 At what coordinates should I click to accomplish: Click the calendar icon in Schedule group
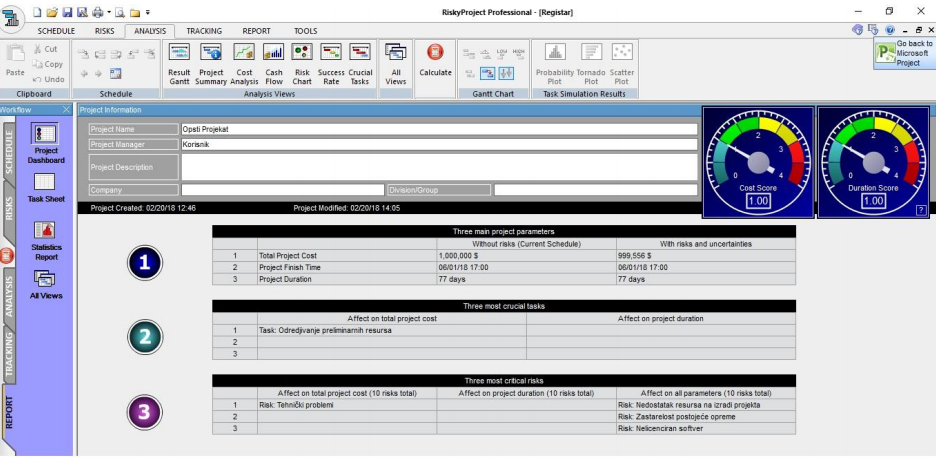(x=116, y=73)
